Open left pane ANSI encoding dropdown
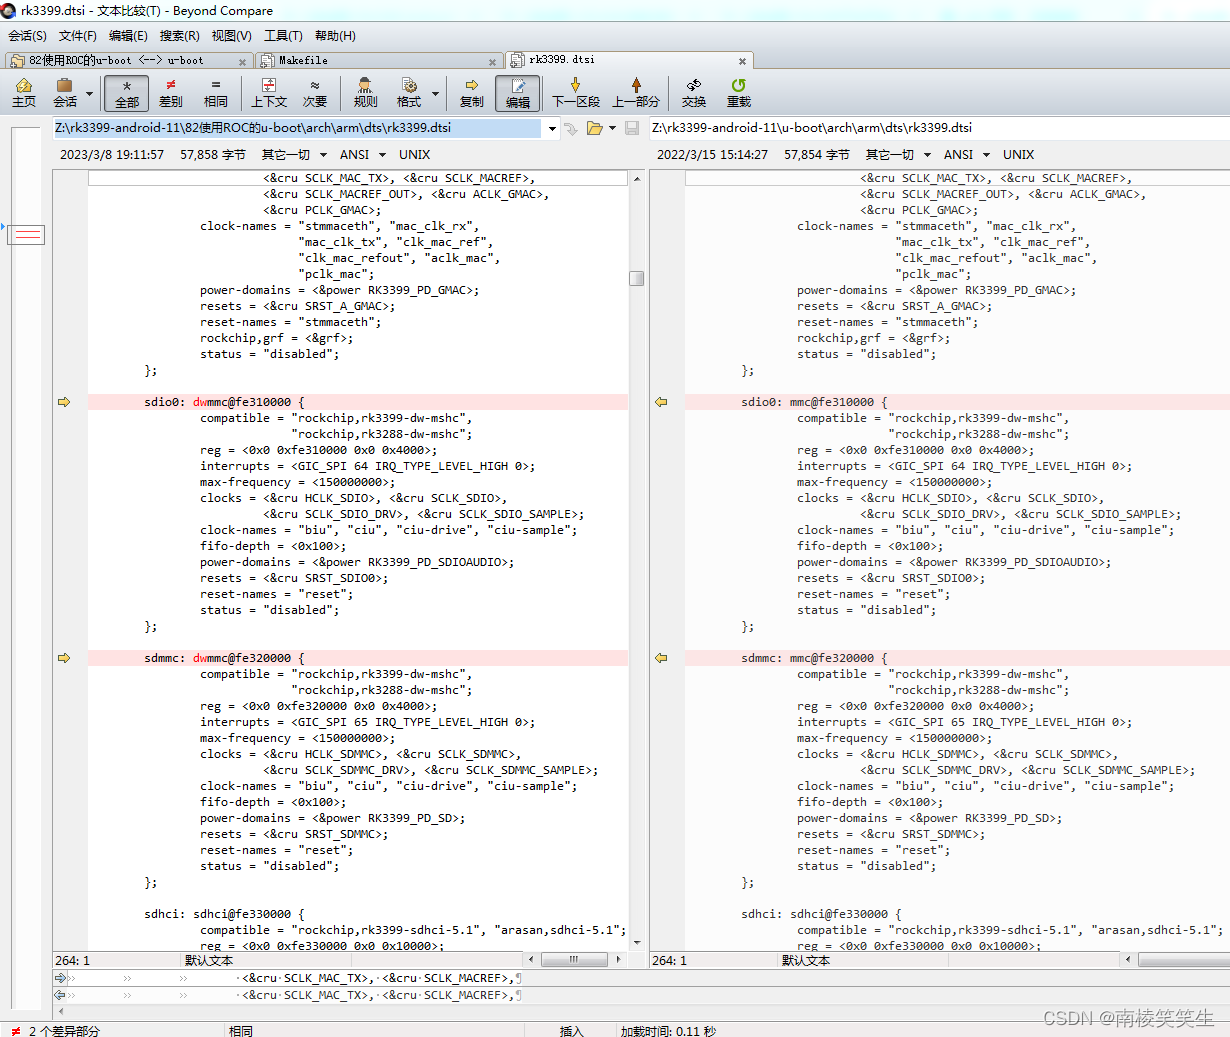The image size is (1230, 1037). click(x=361, y=155)
